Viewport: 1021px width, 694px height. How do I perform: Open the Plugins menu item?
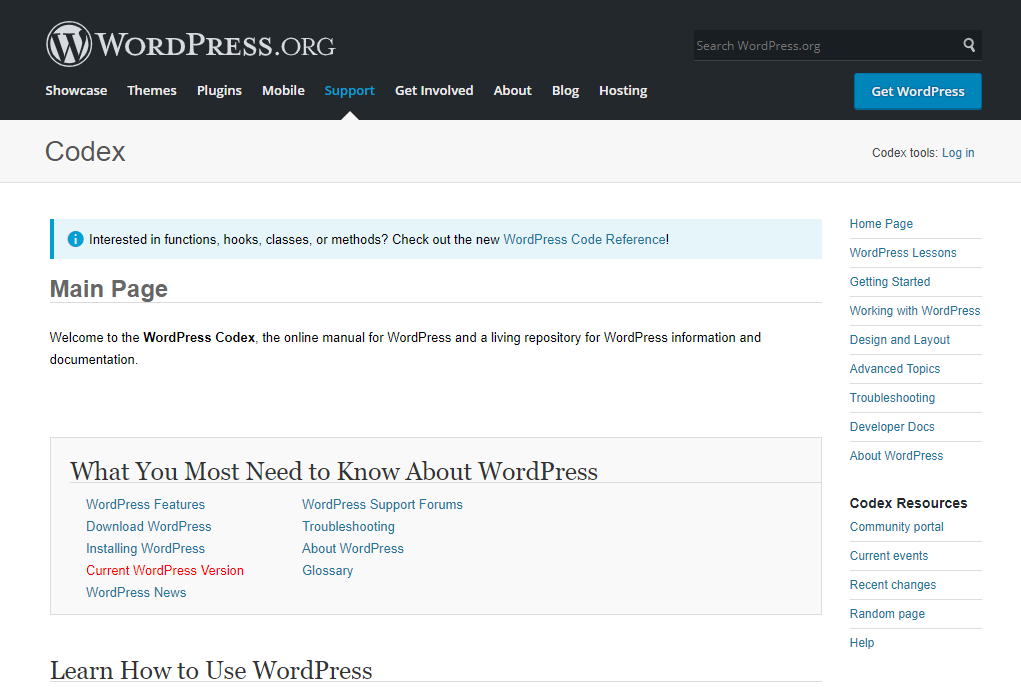(219, 90)
